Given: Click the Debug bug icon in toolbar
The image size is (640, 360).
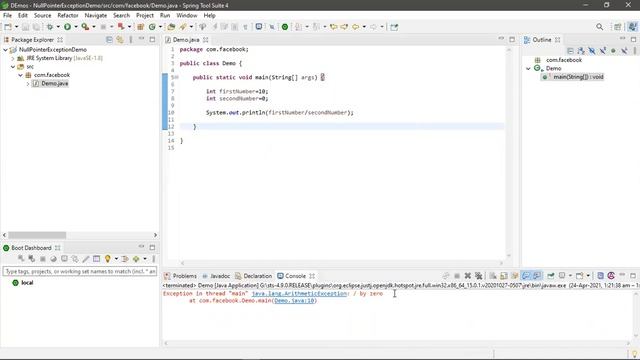Looking at the screenshot, I should click(x=50, y=27).
